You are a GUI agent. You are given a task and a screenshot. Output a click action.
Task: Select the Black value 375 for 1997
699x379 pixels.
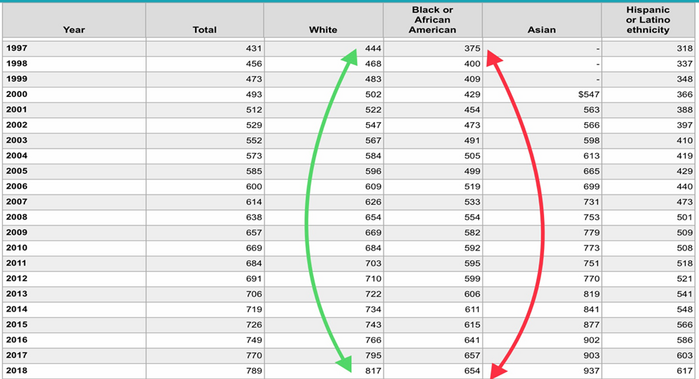coord(472,48)
